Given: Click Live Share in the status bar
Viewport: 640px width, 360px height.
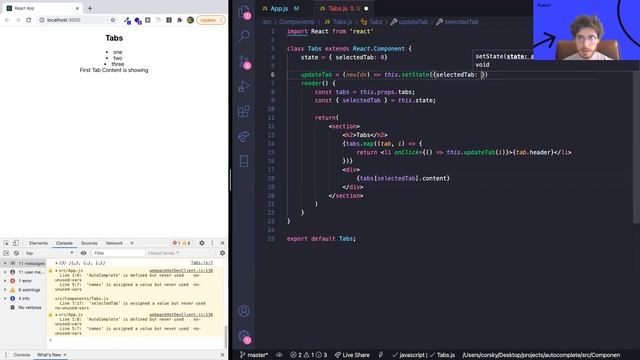Looking at the screenshot, I should tap(352, 355).
